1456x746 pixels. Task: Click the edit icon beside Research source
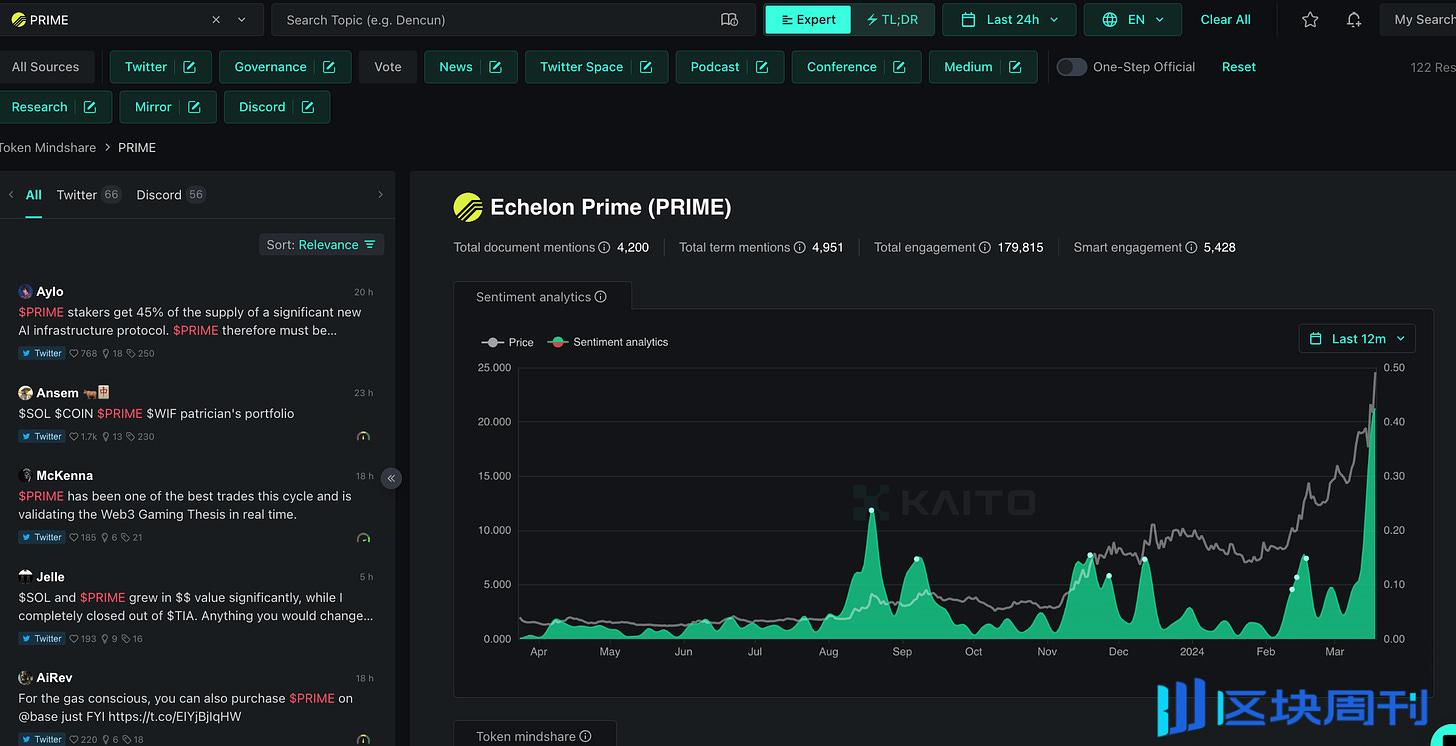pos(90,107)
